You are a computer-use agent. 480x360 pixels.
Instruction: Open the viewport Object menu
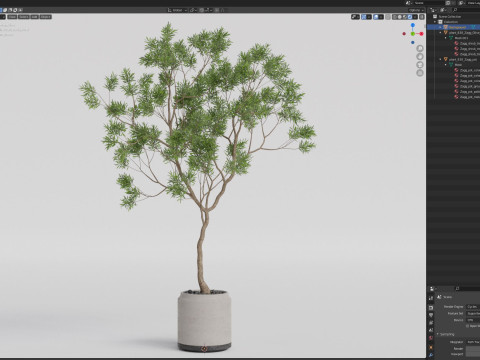(46, 17)
